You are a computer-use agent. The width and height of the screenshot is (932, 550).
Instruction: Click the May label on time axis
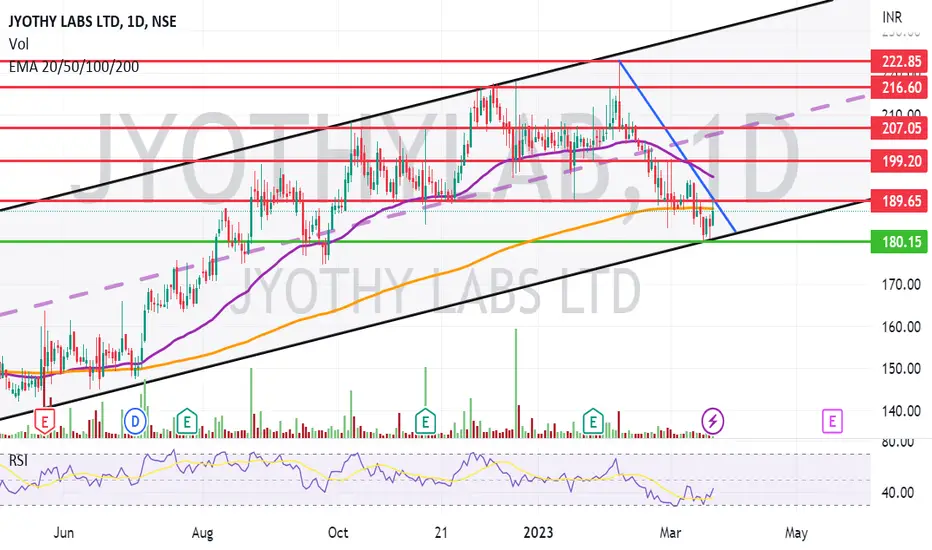pos(796,532)
